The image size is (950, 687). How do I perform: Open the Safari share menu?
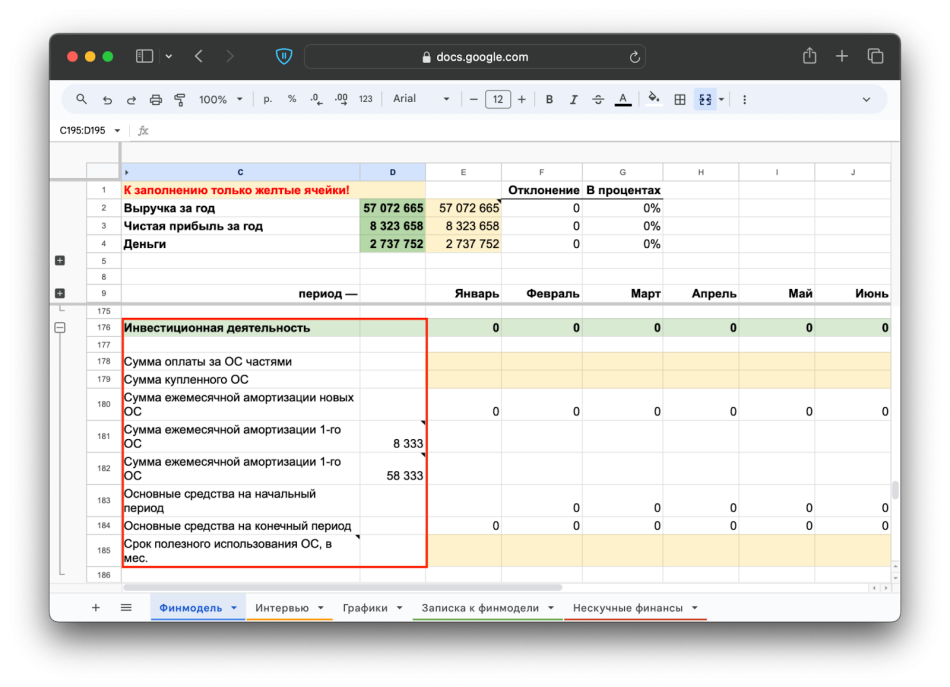point(809,56)
